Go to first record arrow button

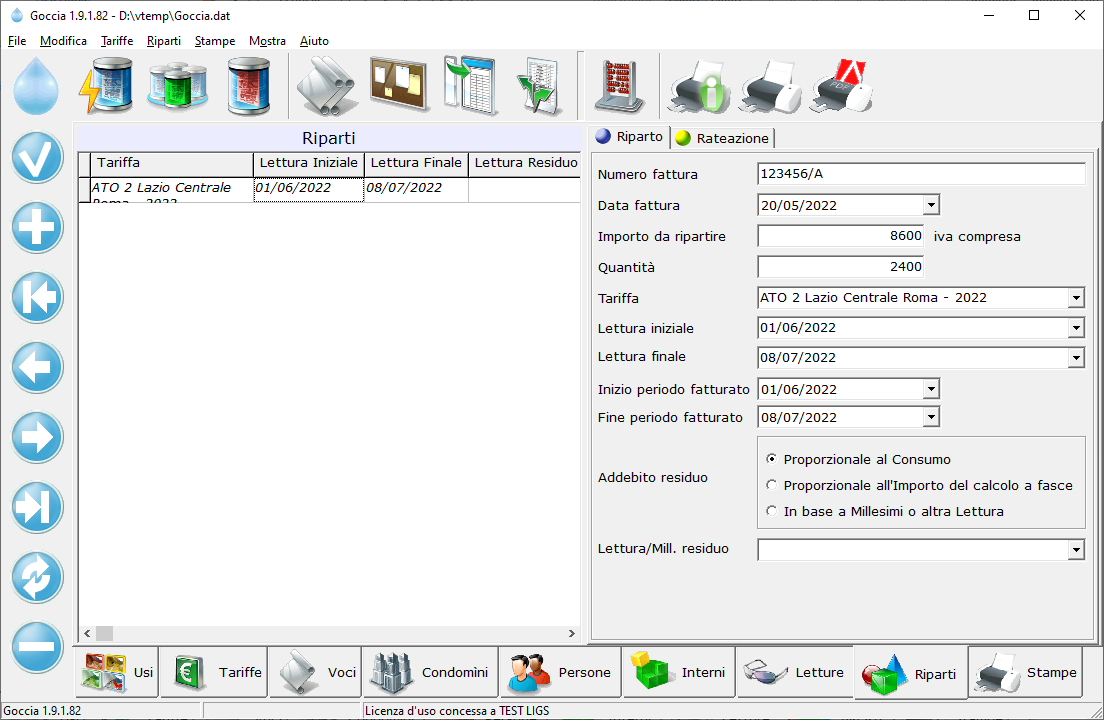37,297
